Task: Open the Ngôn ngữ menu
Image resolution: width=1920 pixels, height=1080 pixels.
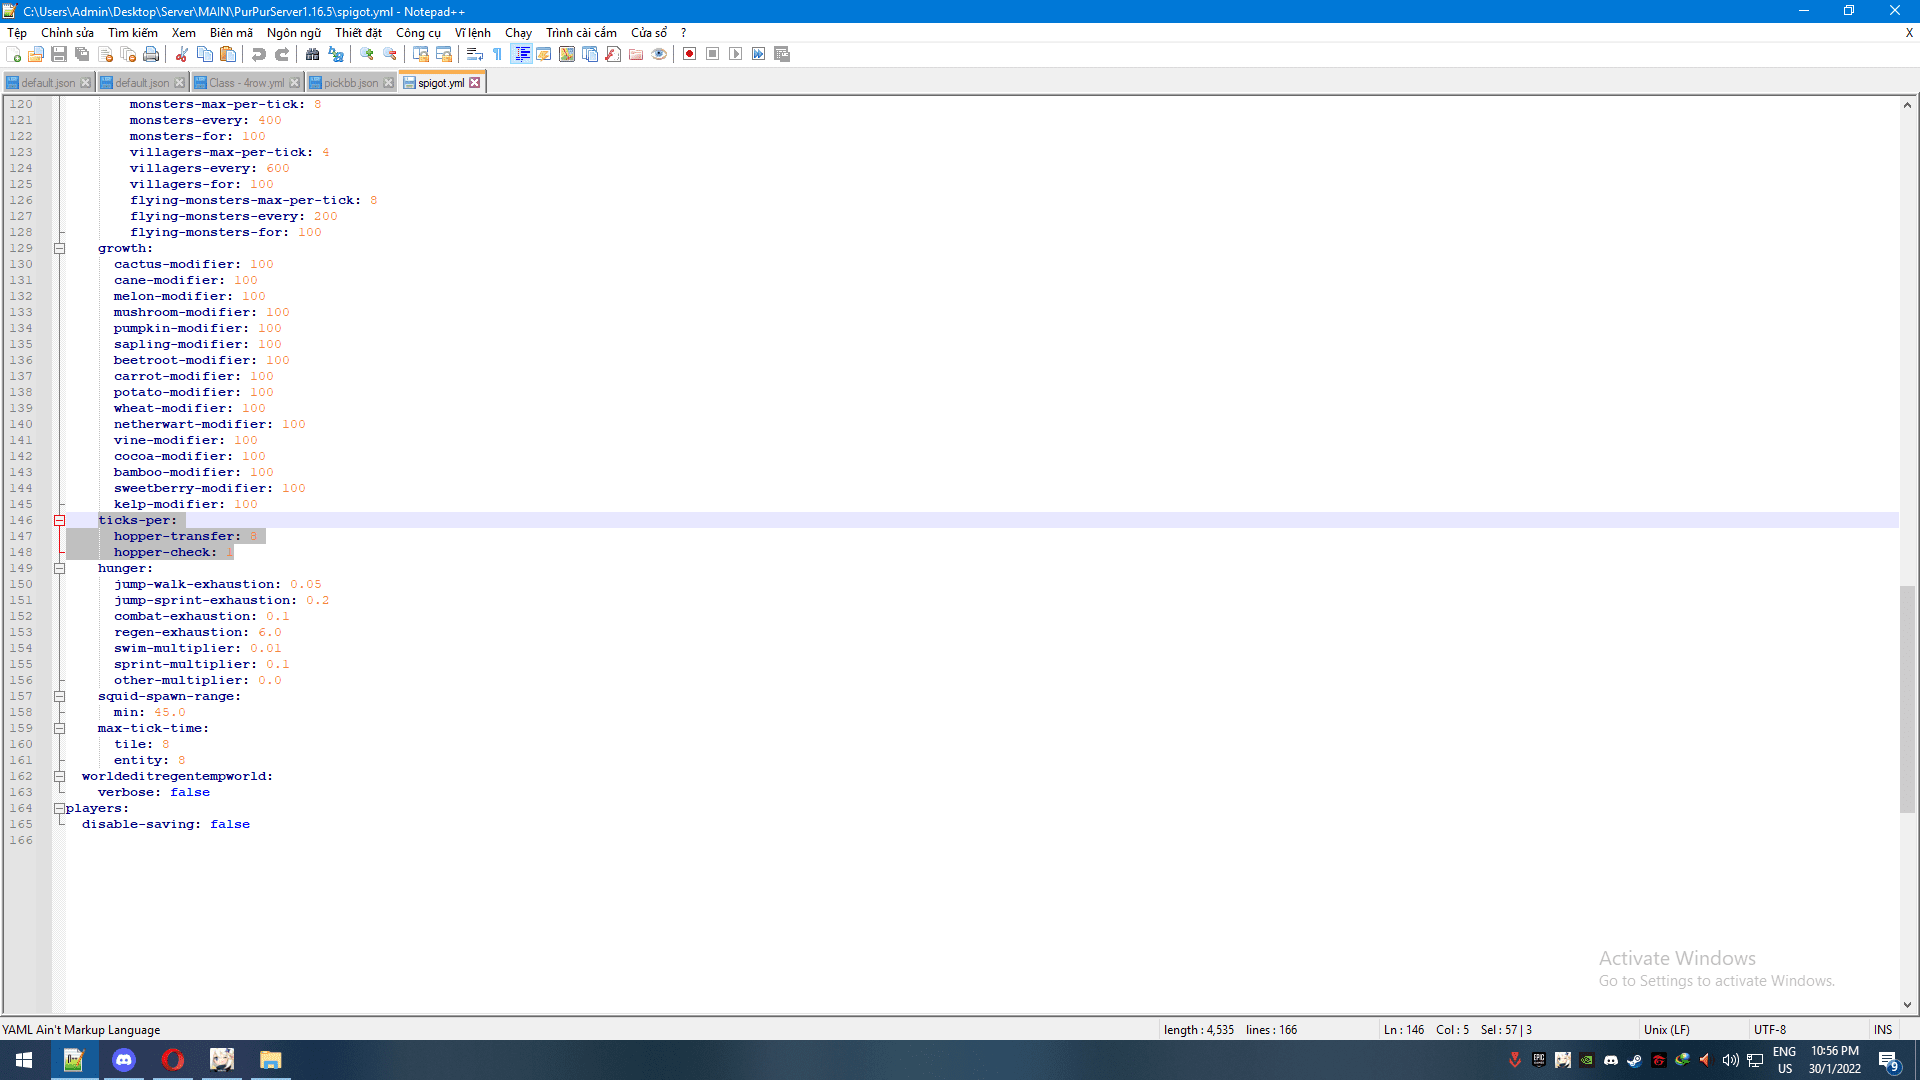Action: (293, 33)
